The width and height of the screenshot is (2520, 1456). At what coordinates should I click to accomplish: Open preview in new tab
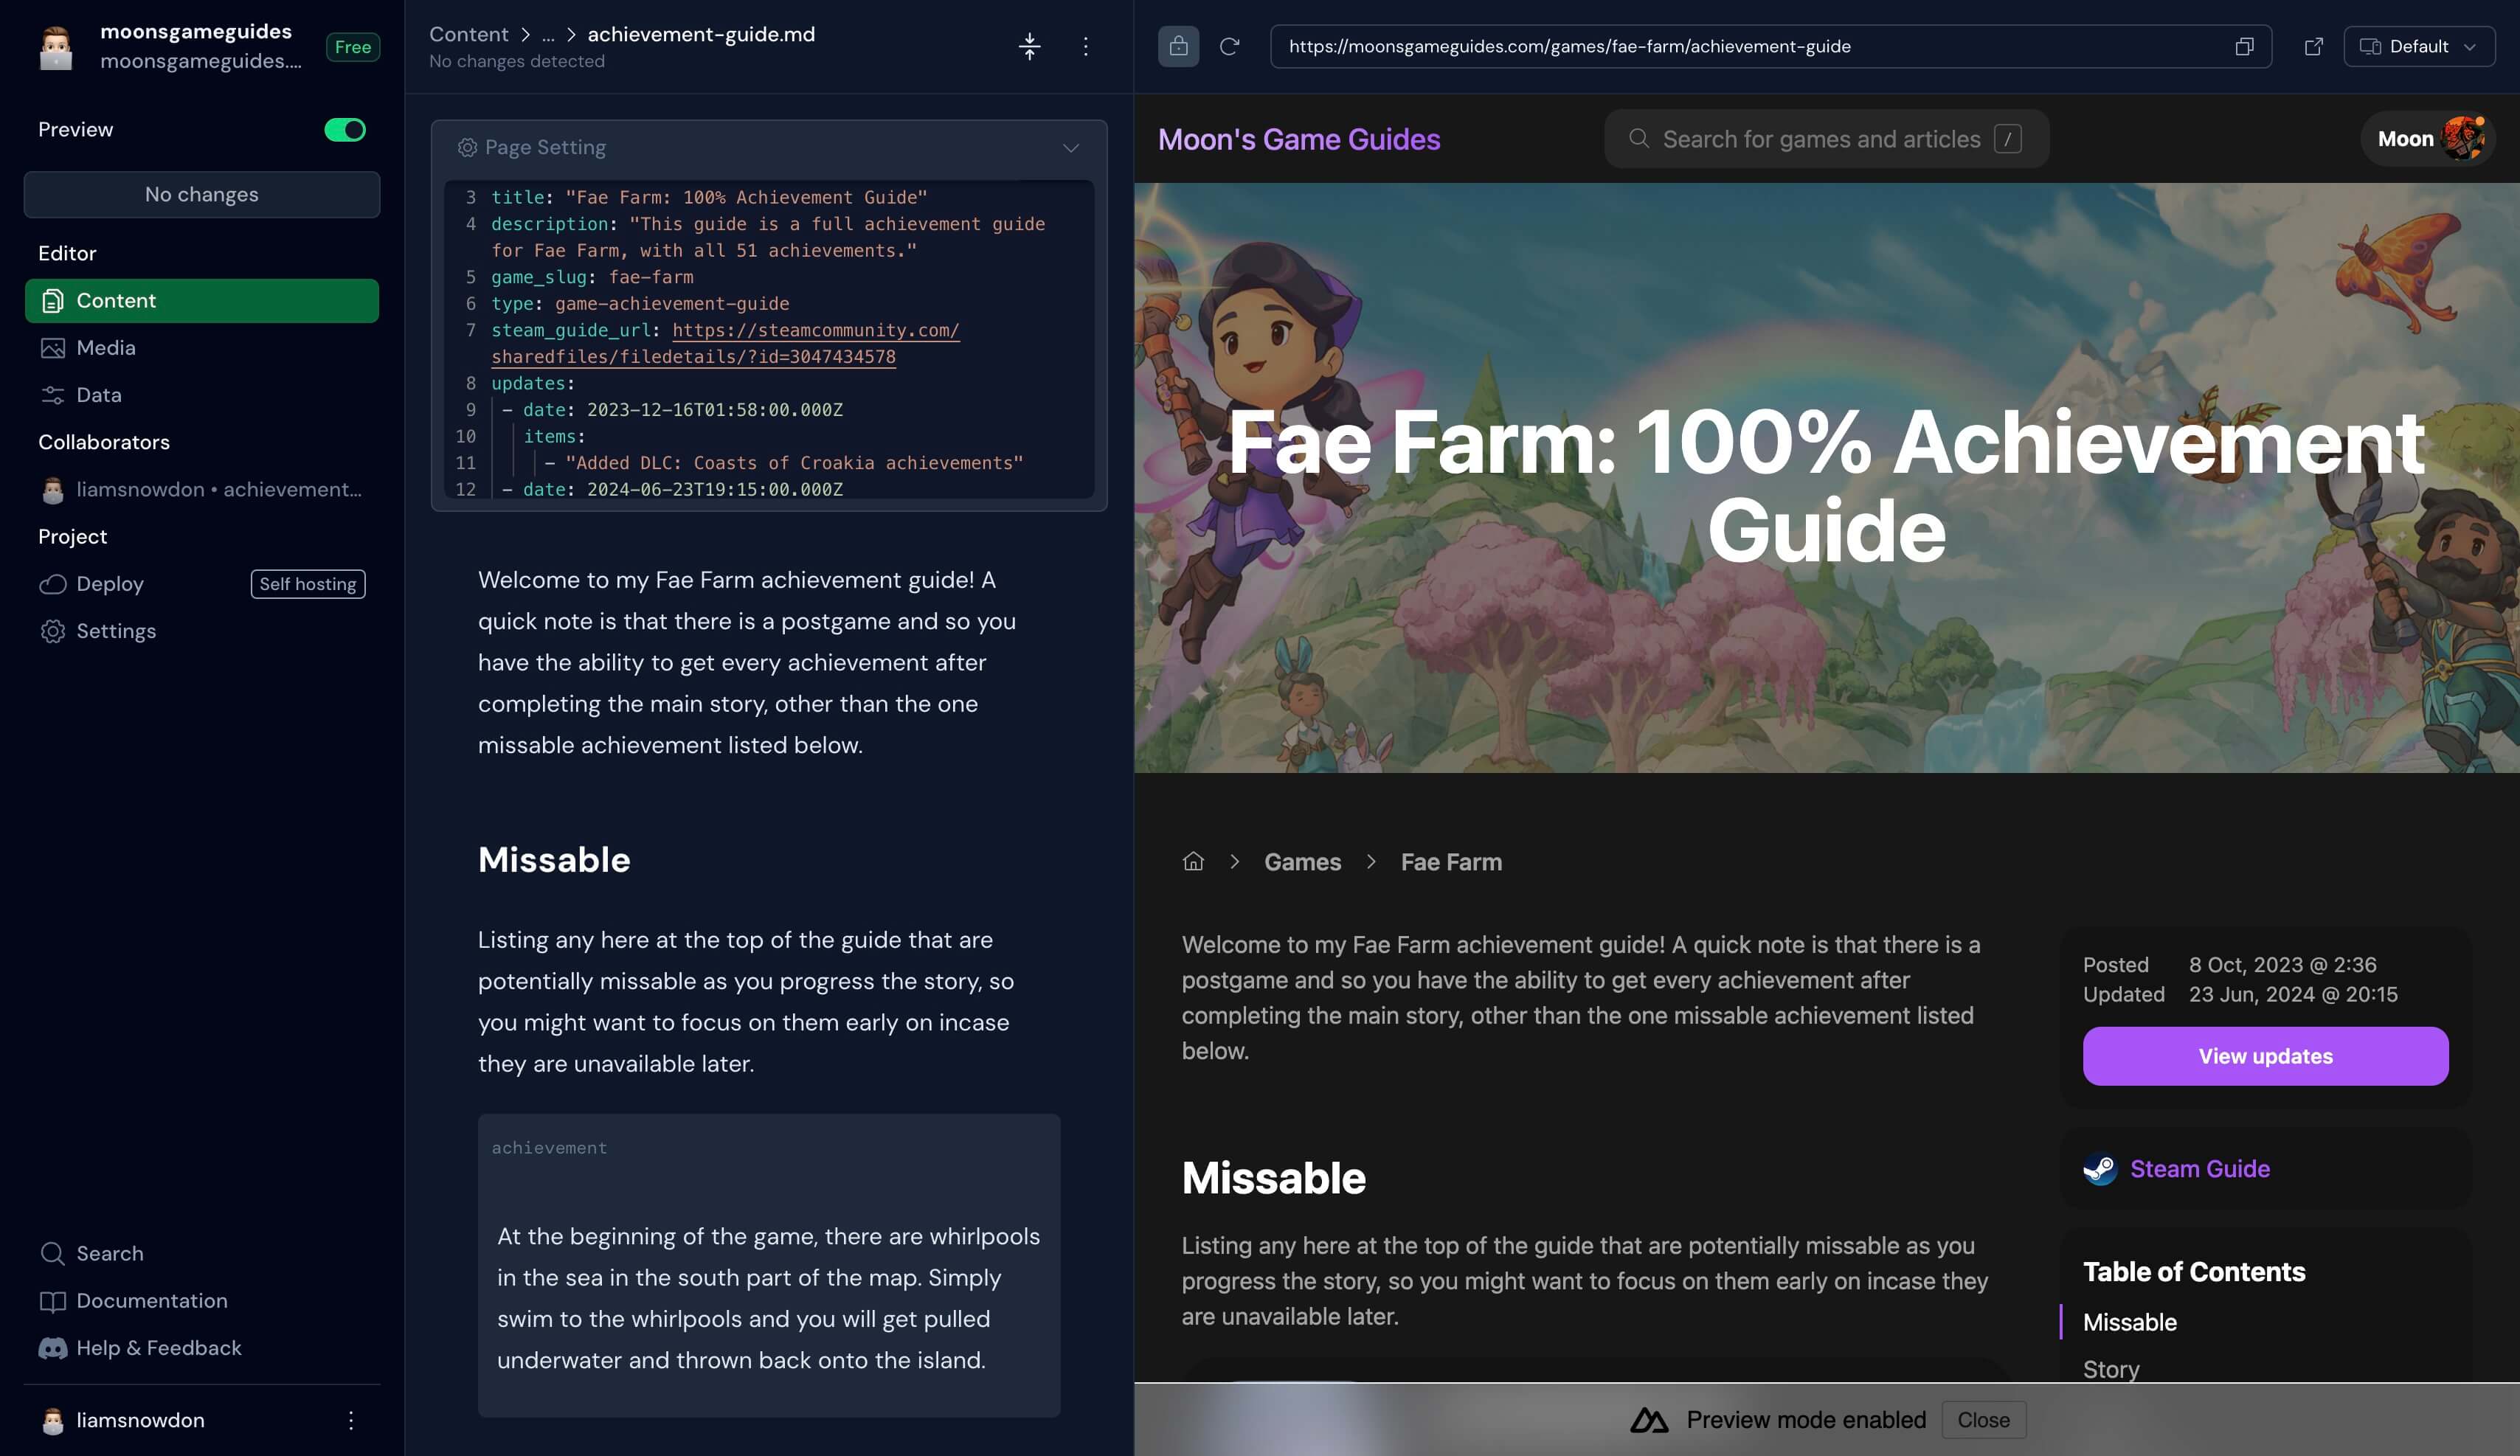[x=2314, y=46]
